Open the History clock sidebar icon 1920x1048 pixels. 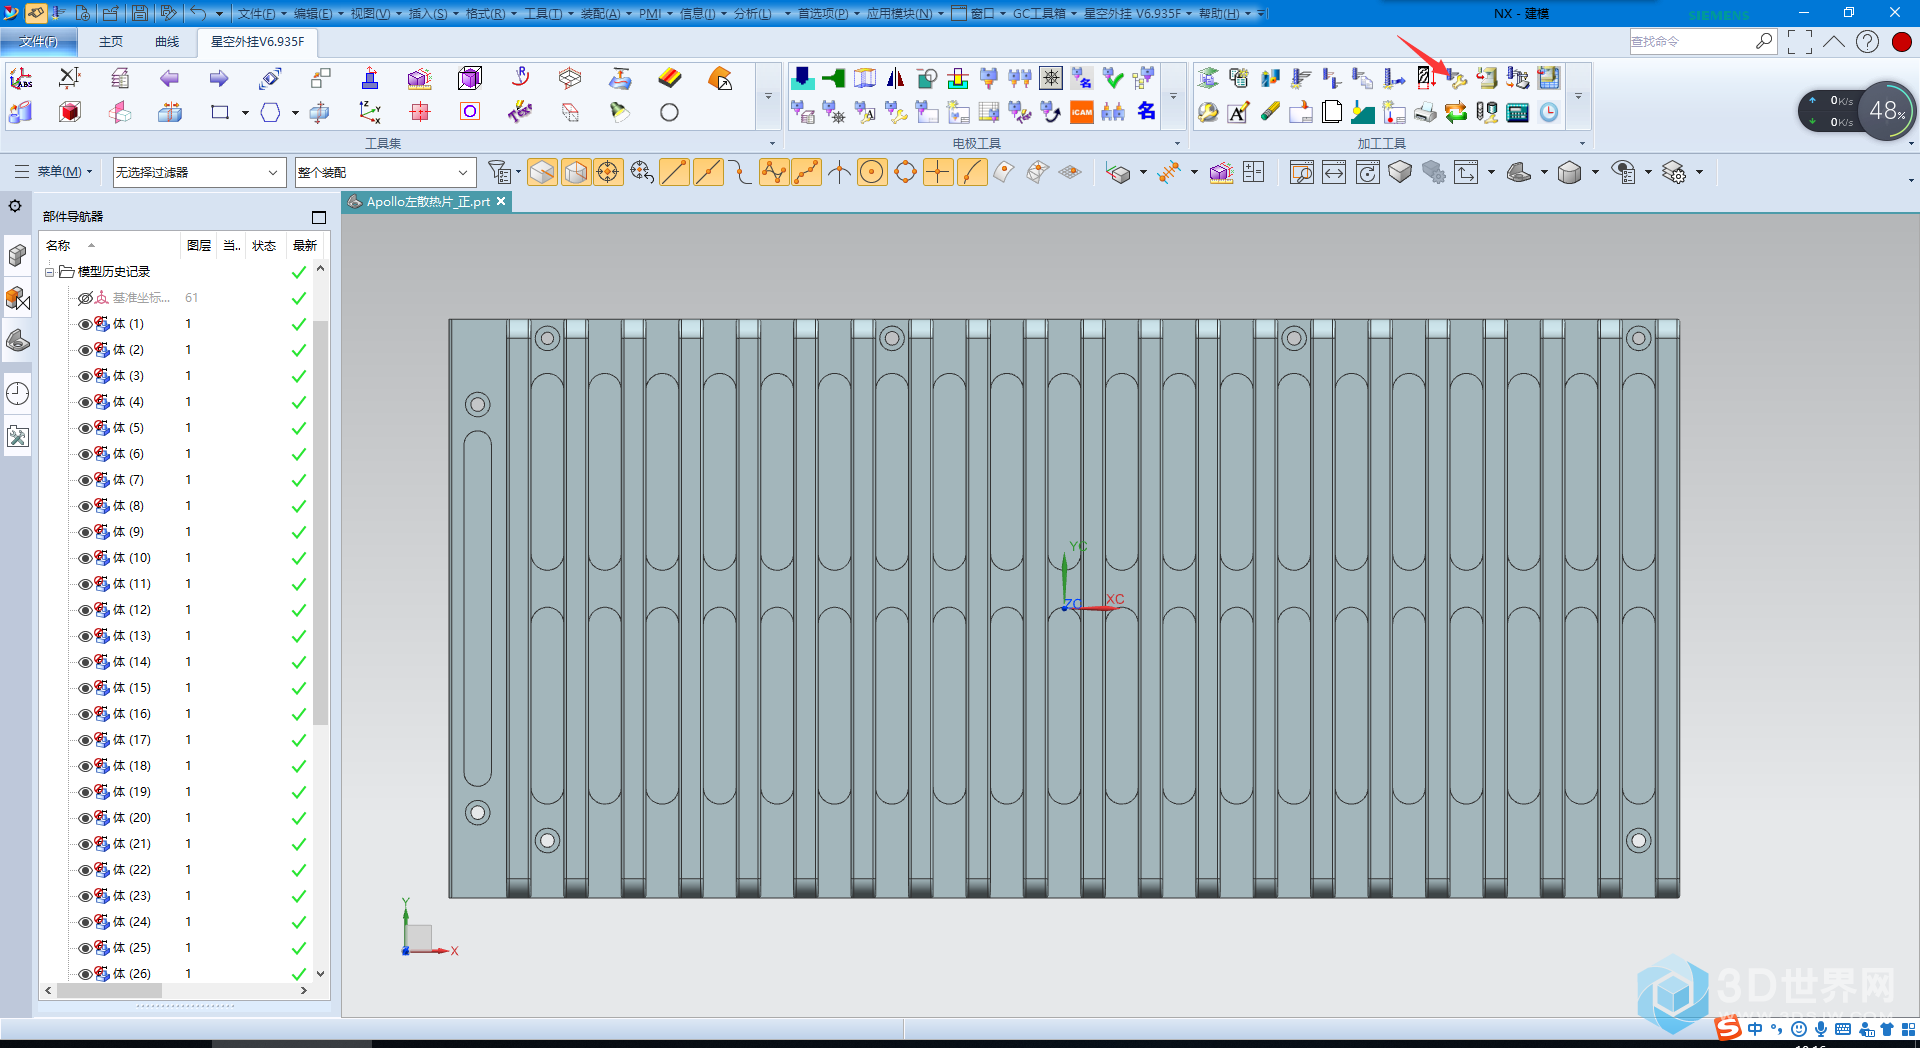[x=17, y=393]
